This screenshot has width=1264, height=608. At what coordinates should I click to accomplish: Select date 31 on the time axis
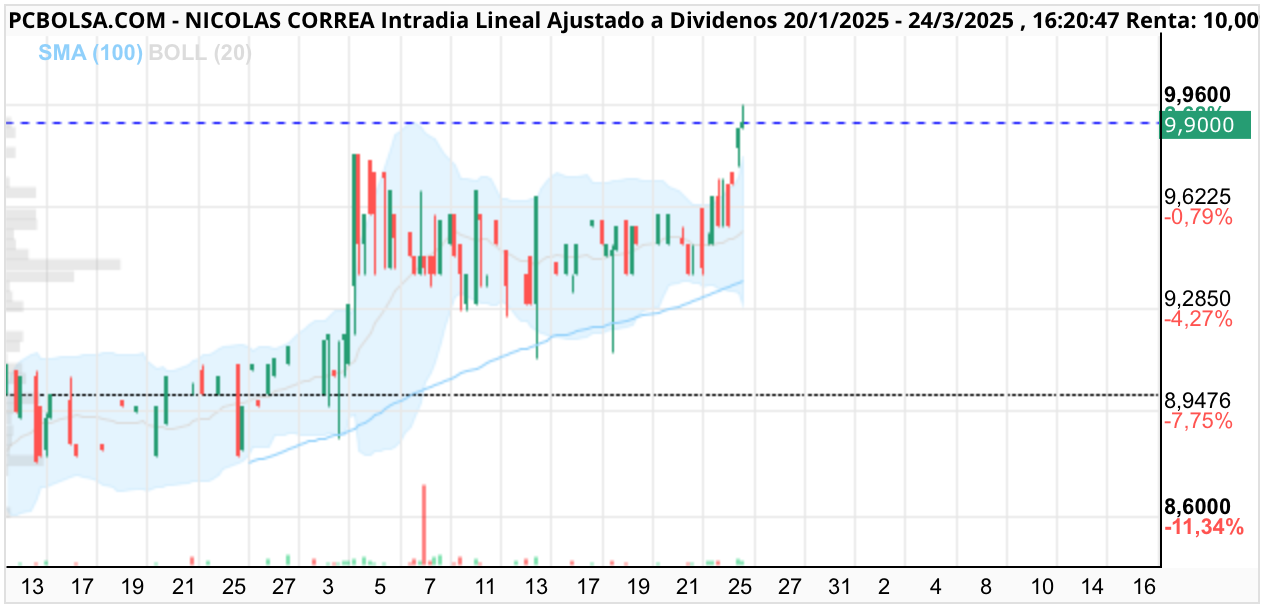click(838, 585)
